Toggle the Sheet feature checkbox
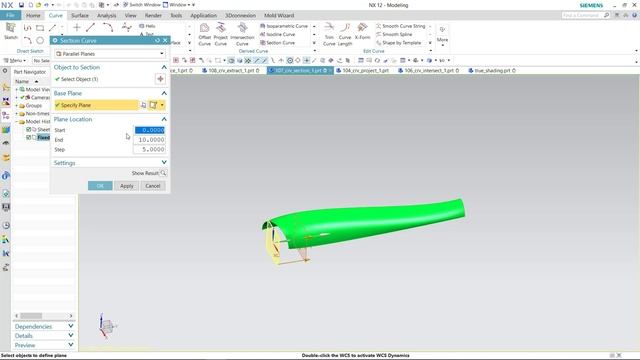This screenshot has height=360, width=640. 29,129
